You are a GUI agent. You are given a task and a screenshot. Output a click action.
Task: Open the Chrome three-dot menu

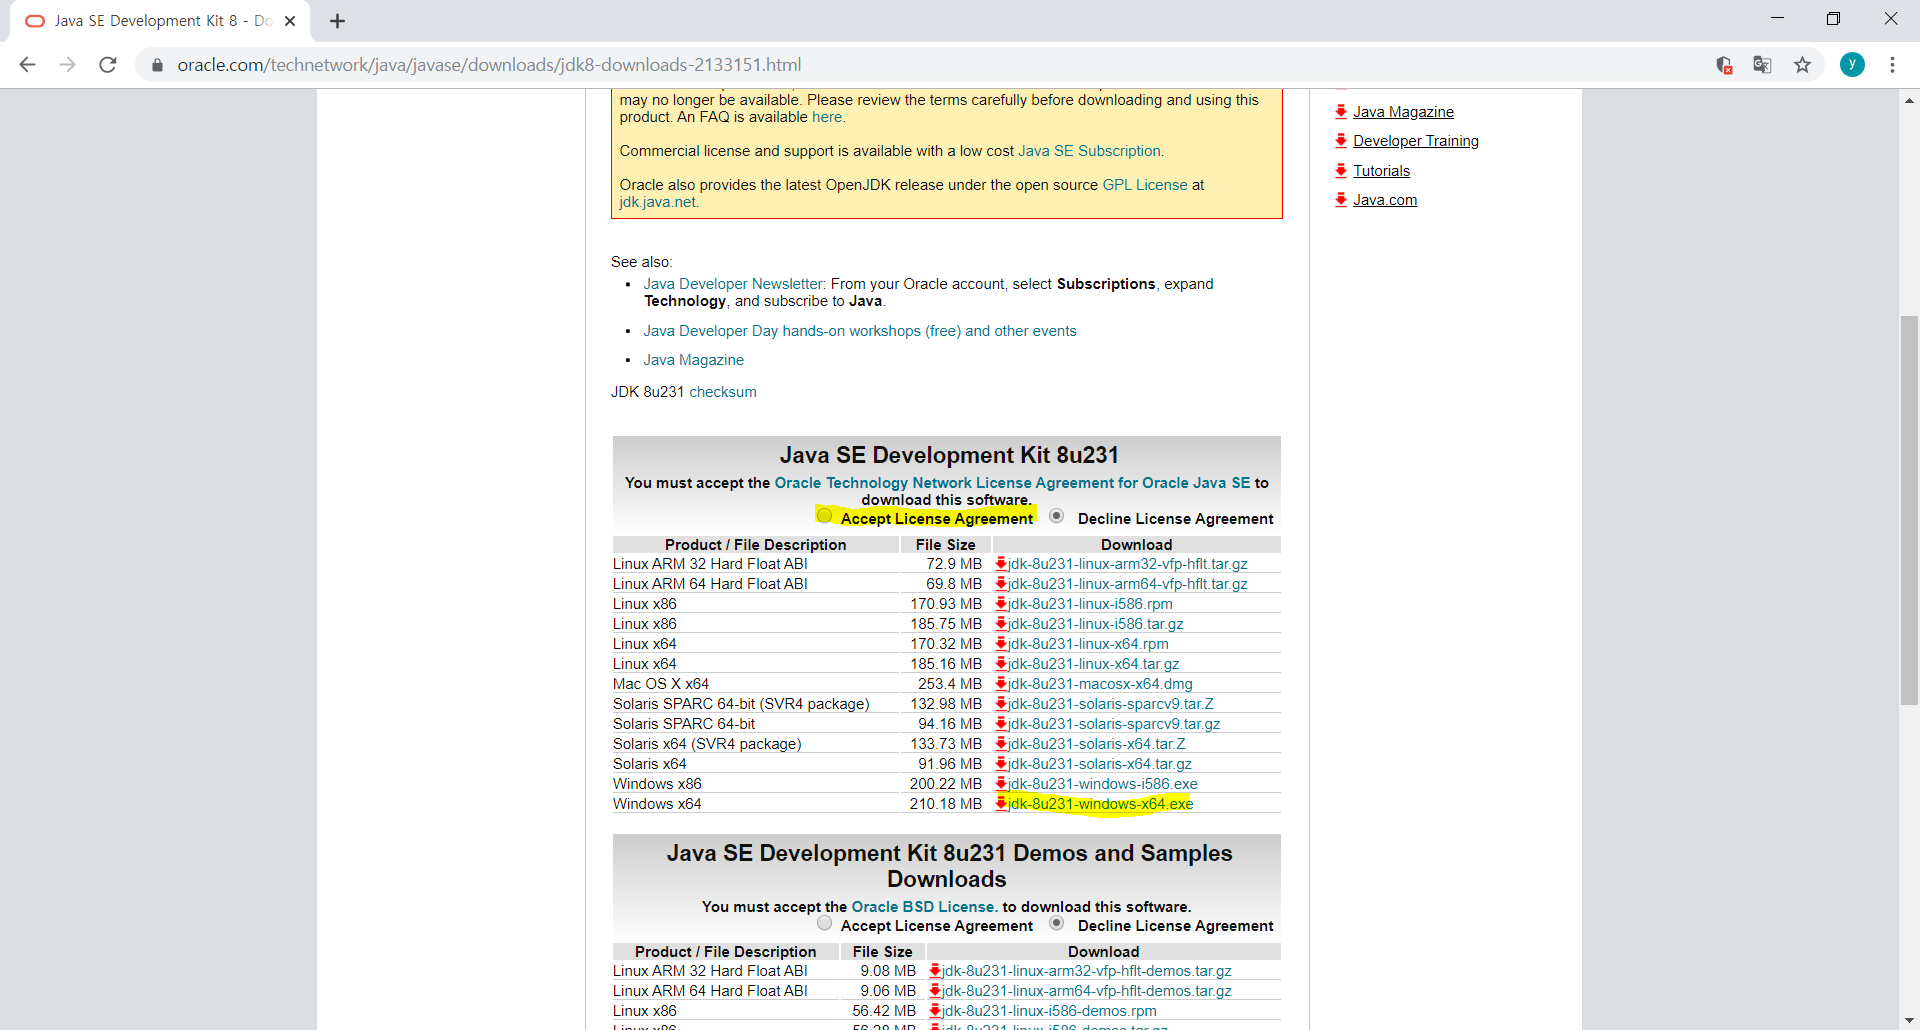click(1892, 65)
